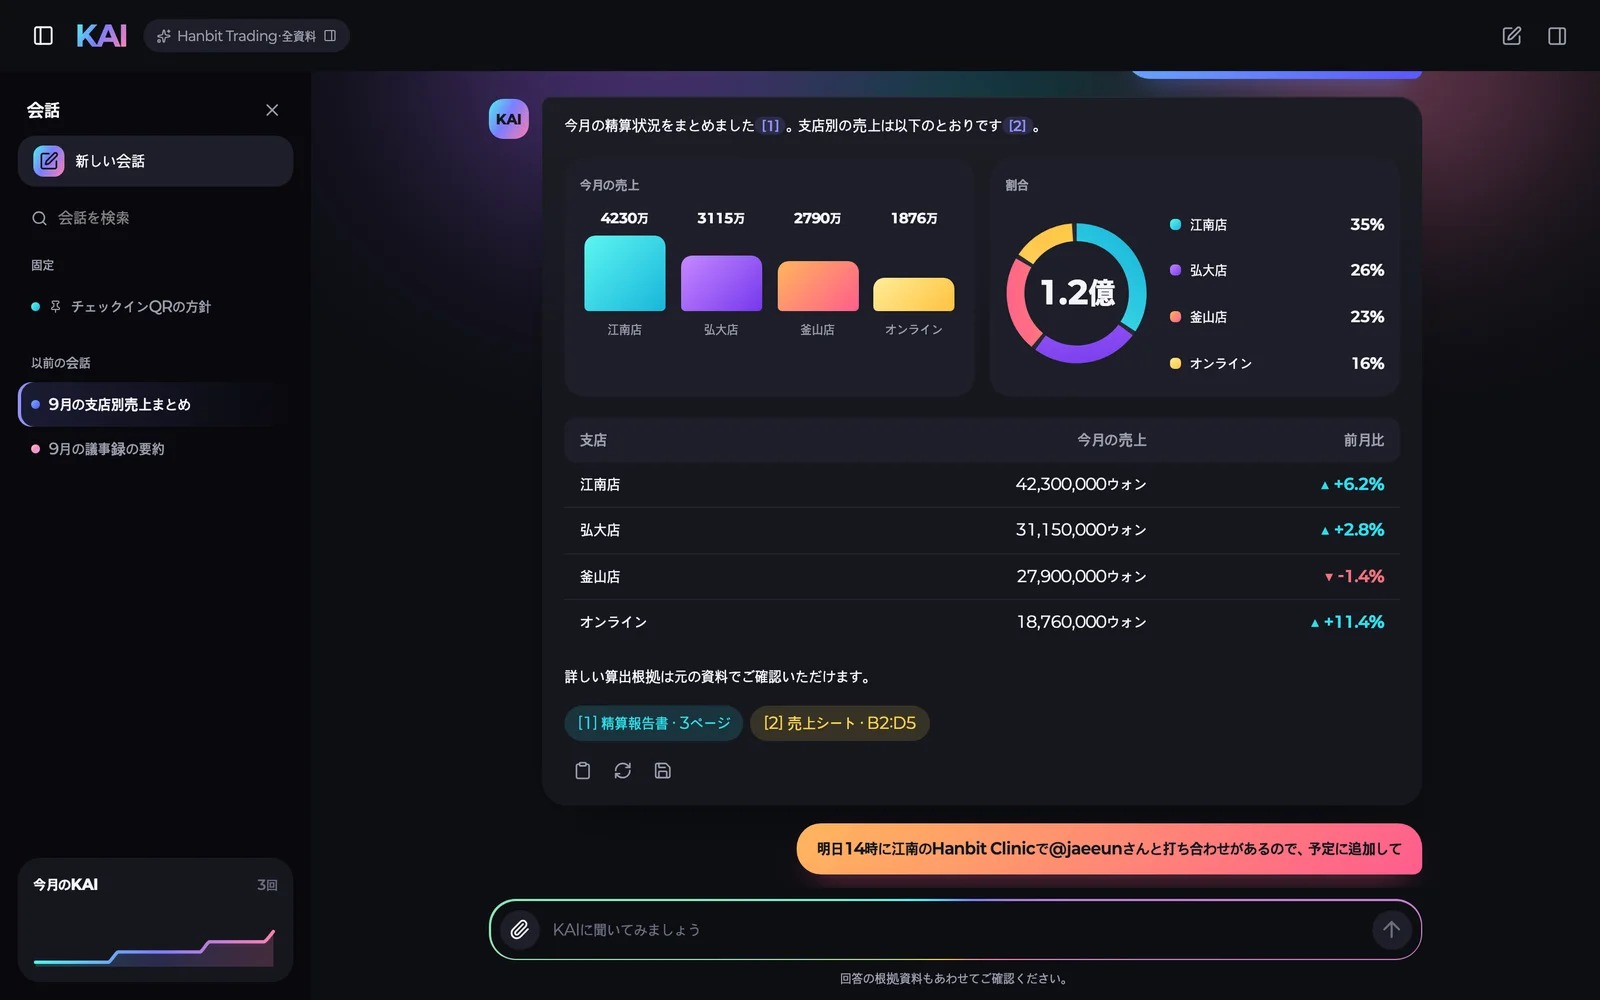Select the 9月の支店別売上まとめ conversation
The width and height of the screenshot is (1600, 1000).
[155, 404]
